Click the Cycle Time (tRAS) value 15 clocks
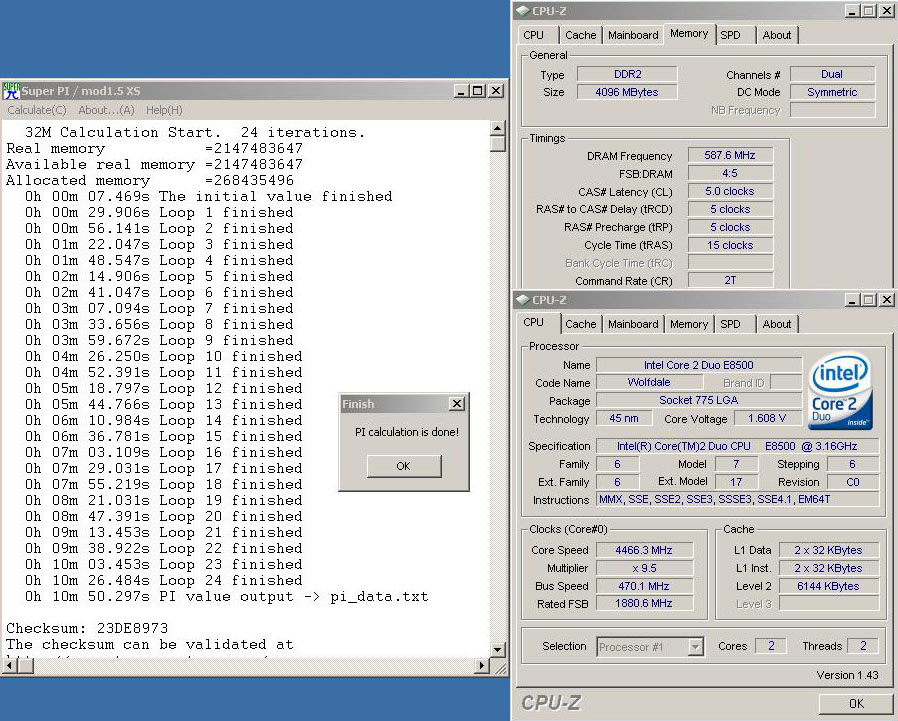The width and height of the screenshot is (898, 721). tap(730, 245)
